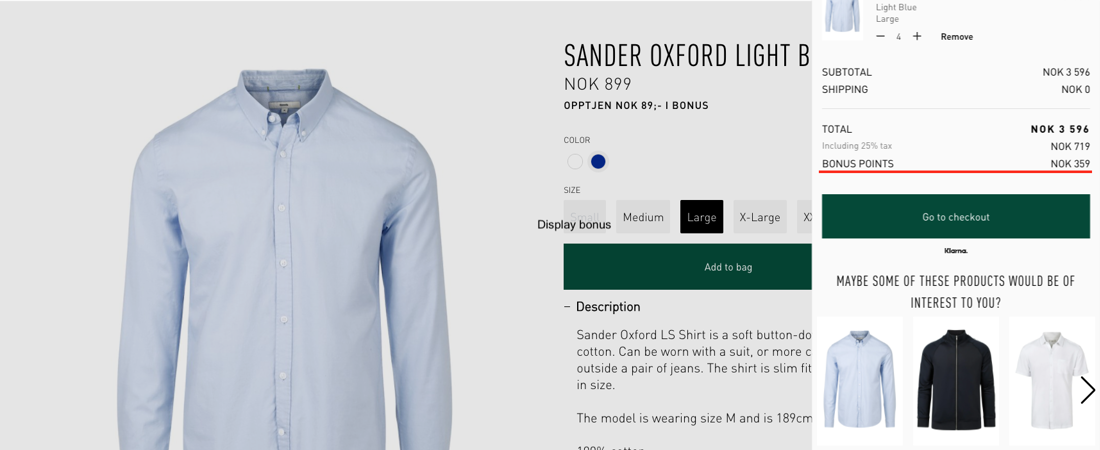Image resolution: width=1100 pixels, height=450 pixels.
Task: Open cart item shirt thumbnail
Action: 842,18
